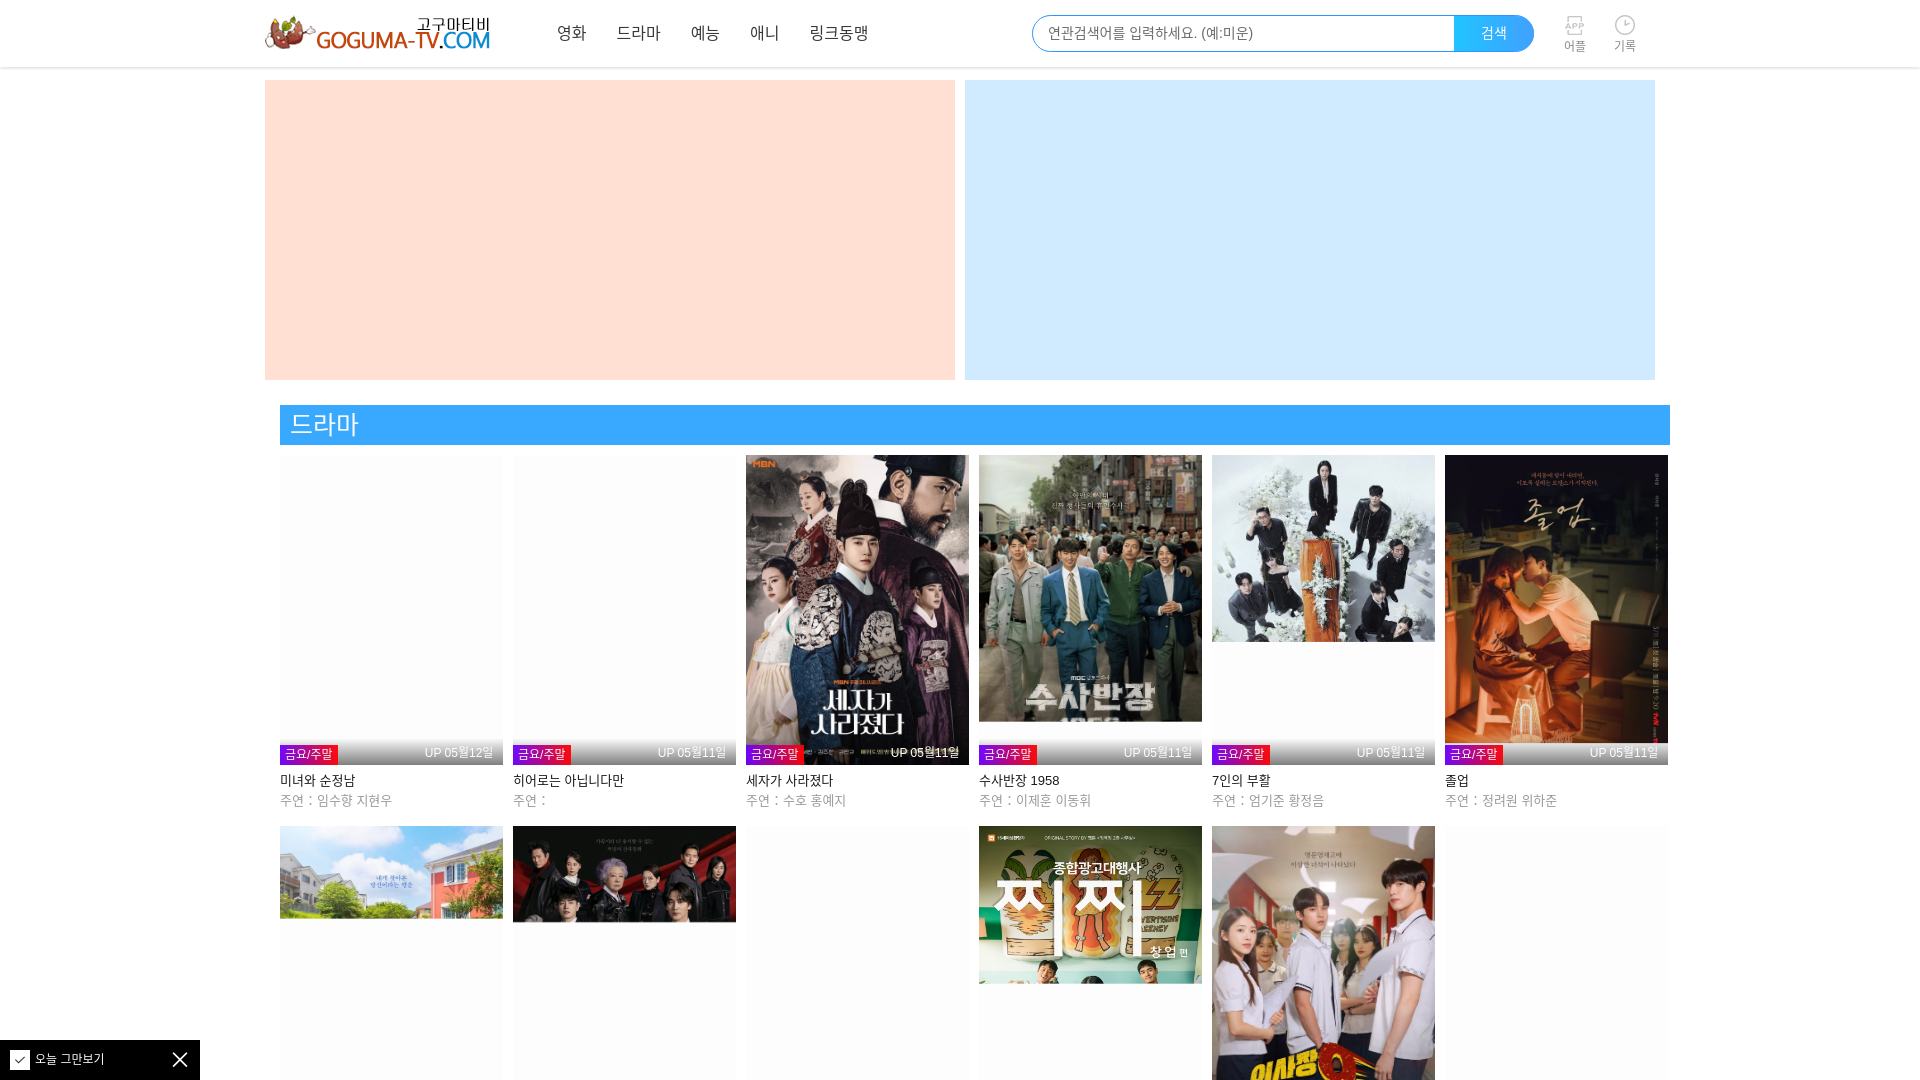The image size is (1920, 1080).
Task: Go to the 드라마 menu
Action: [638, 33]
